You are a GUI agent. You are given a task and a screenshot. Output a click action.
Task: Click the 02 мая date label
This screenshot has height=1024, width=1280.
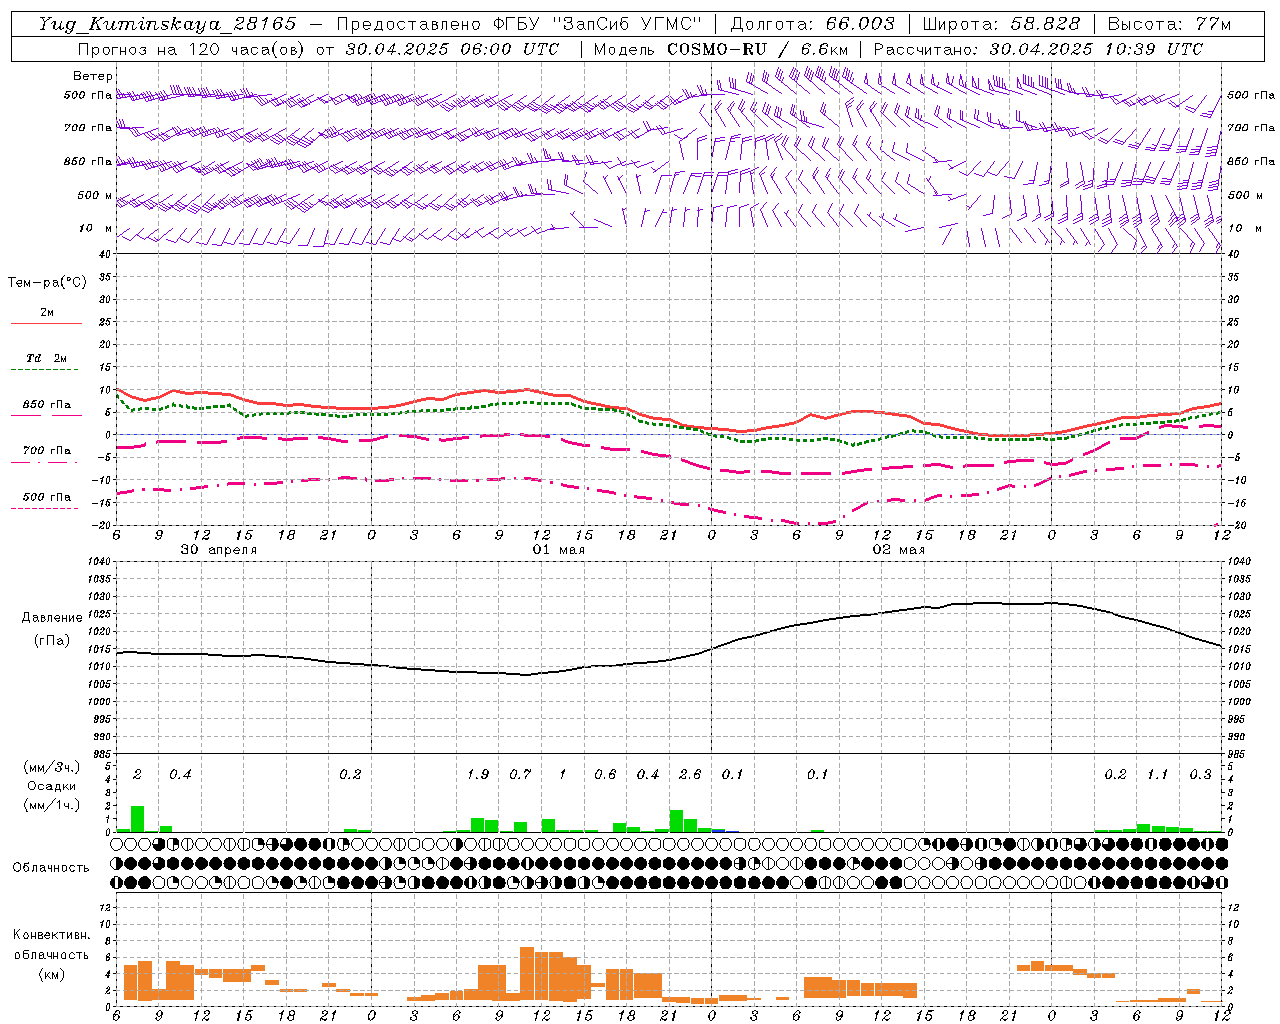click(x=899, y=550)
